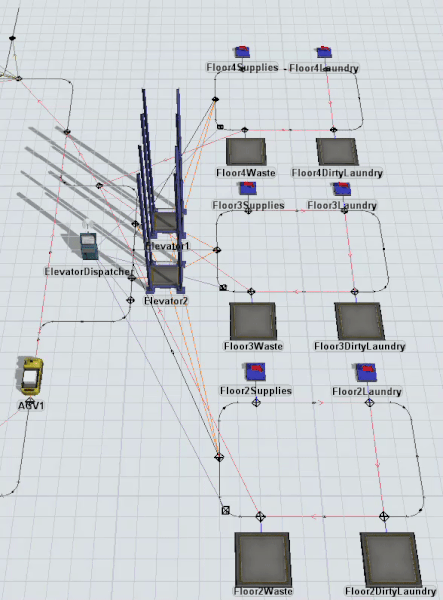Select control point below Floor2Supplies label
The height and width of the screenshot is (600, 443).
(x=256, y=403)
